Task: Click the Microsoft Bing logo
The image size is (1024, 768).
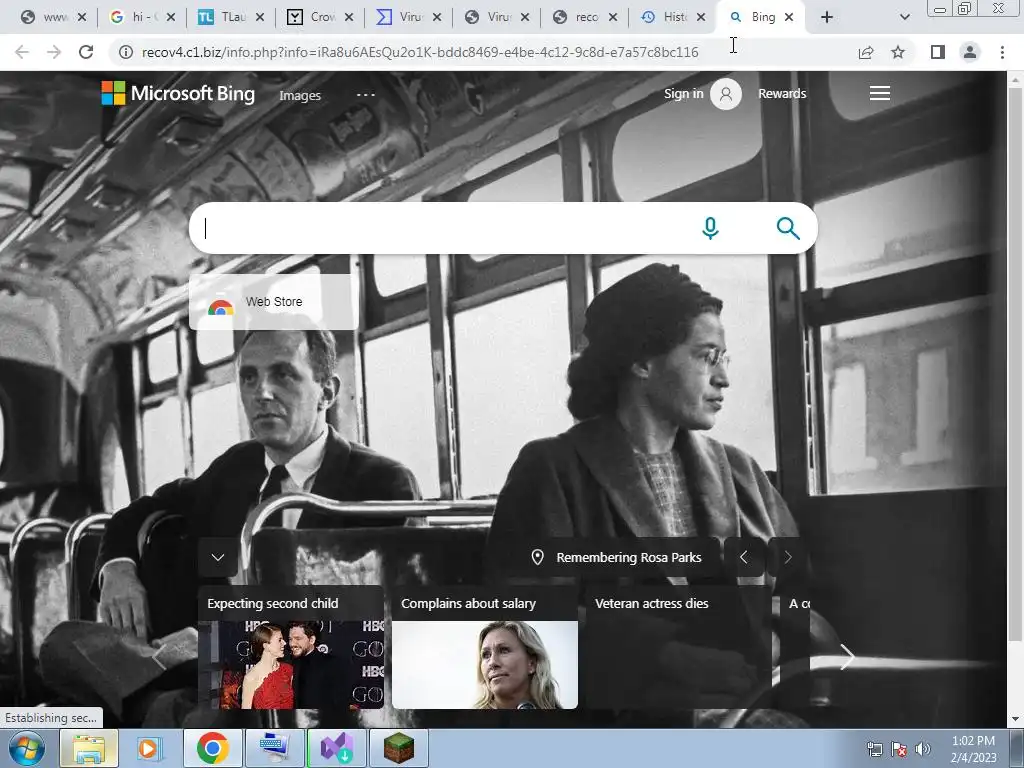Action: click(x=178, y=93)
